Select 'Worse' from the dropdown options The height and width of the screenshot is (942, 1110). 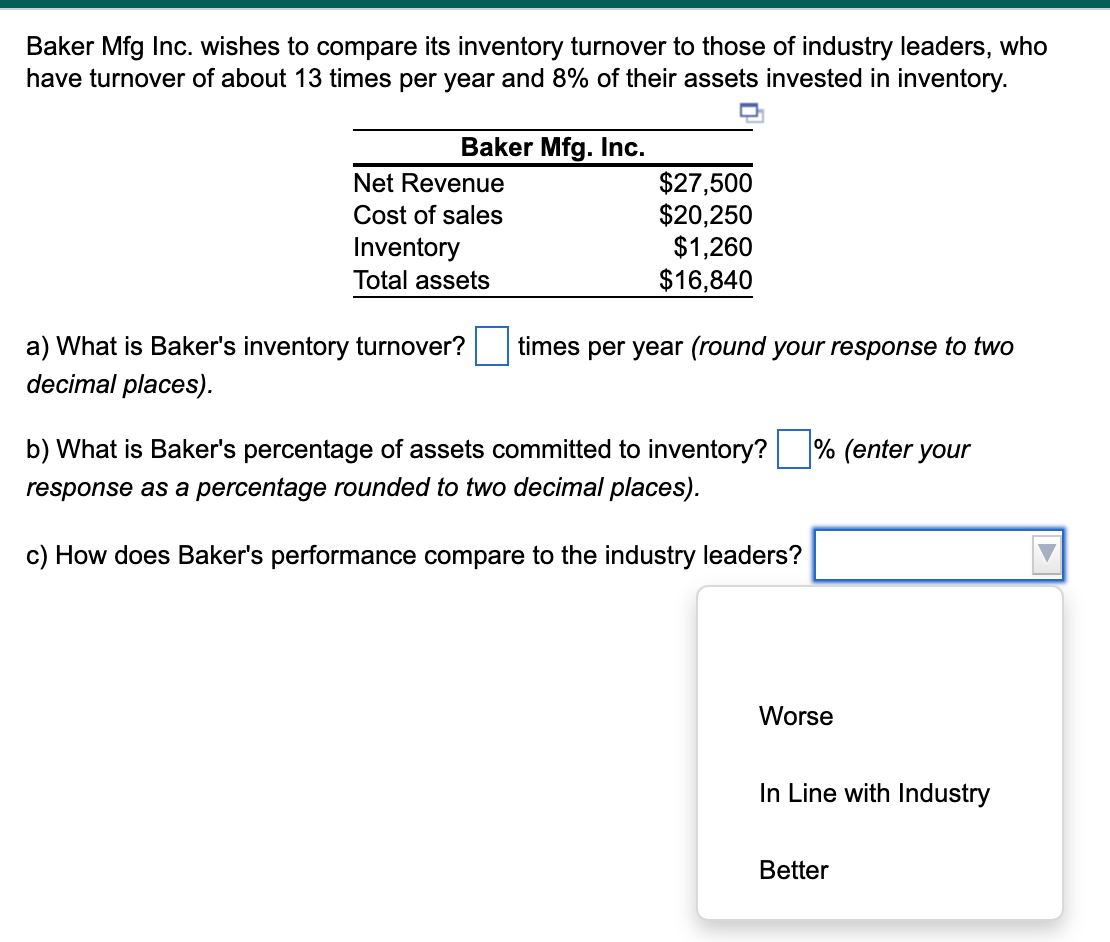[796, 716]
